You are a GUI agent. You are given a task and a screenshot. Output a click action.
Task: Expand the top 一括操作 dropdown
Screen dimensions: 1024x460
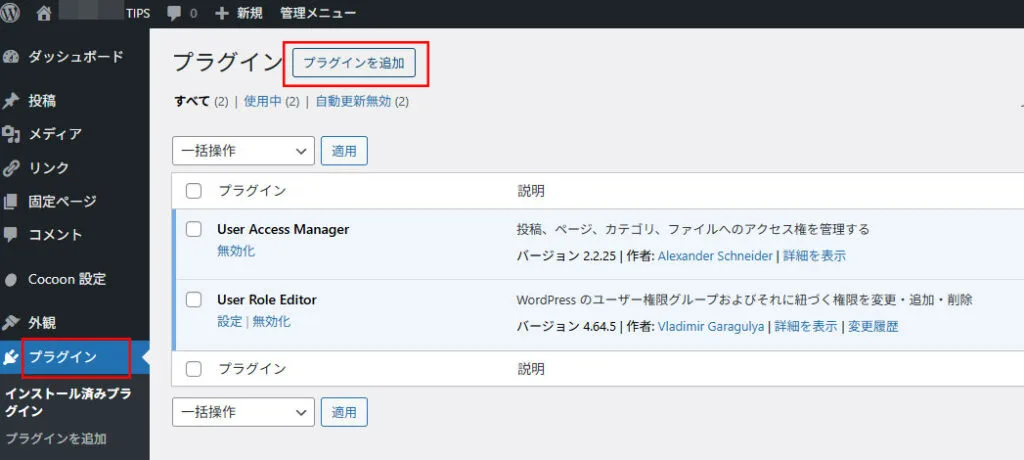point(243,151)
